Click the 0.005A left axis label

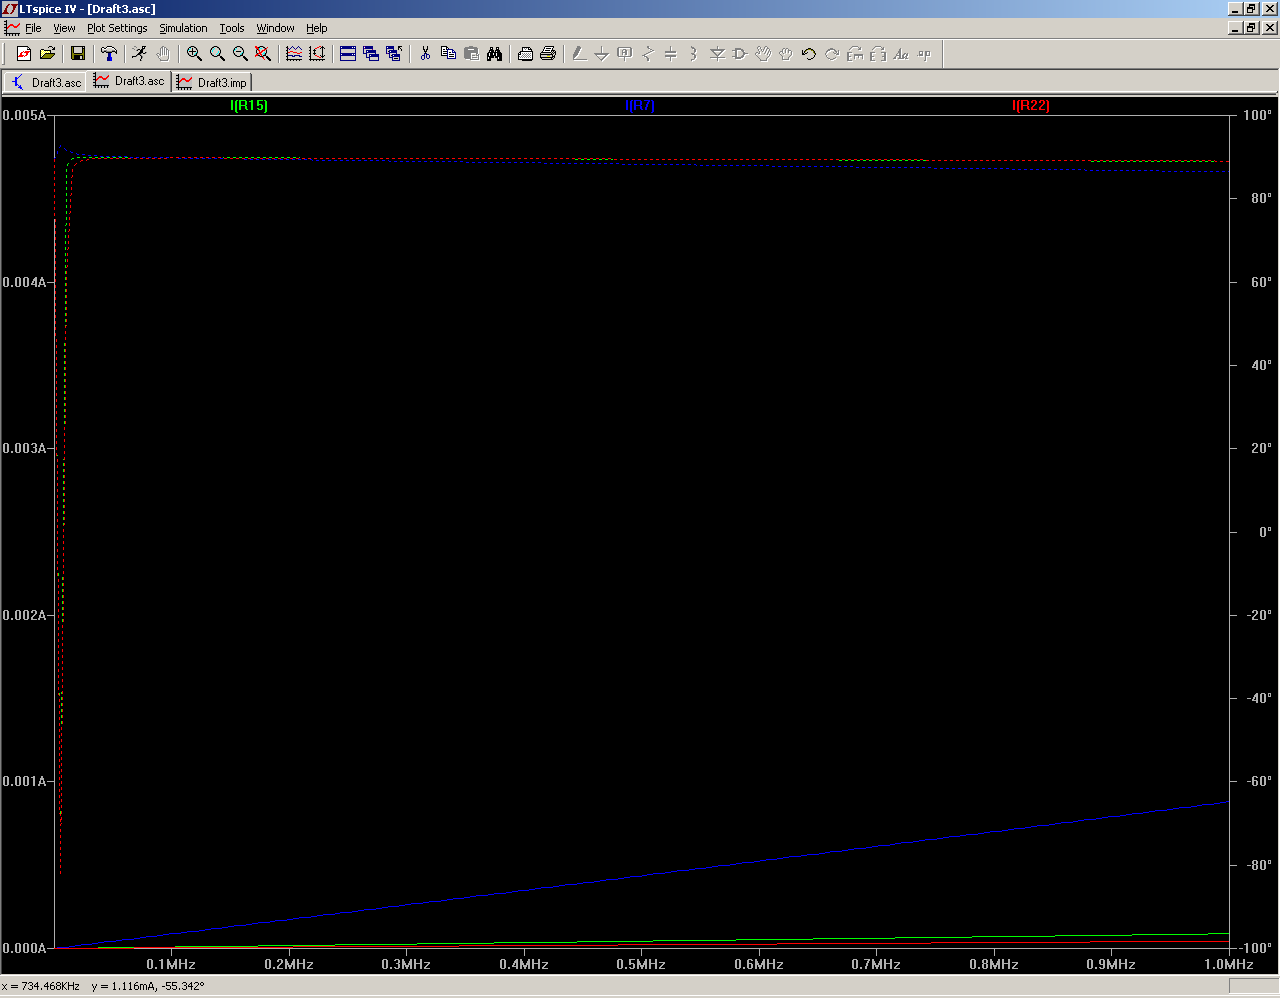(x=24, y=115)
